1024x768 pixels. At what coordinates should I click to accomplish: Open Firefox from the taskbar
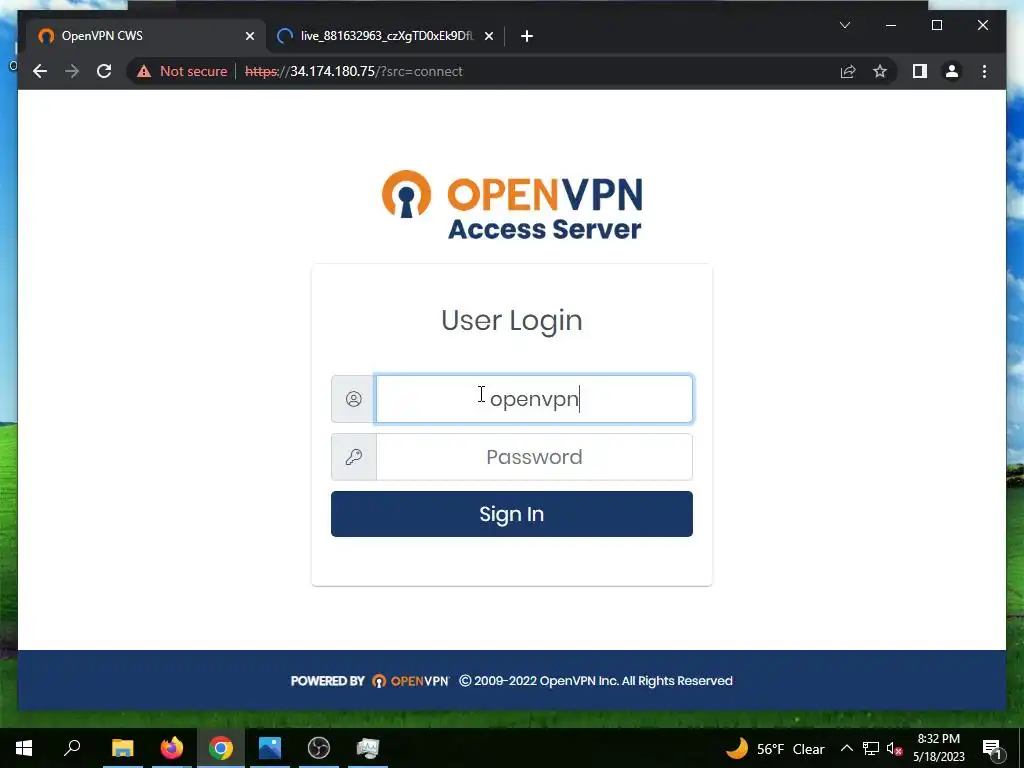click(x=172, y=748)
